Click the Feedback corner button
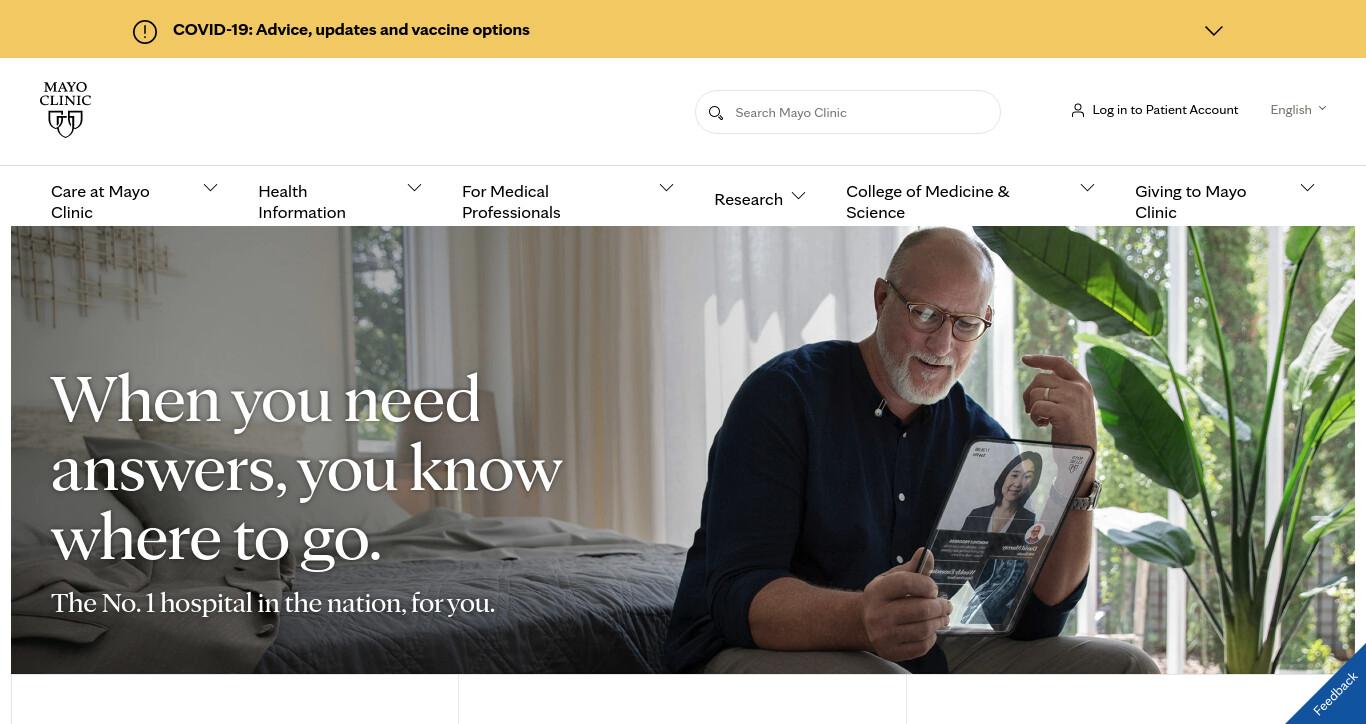 [1334, 692]
